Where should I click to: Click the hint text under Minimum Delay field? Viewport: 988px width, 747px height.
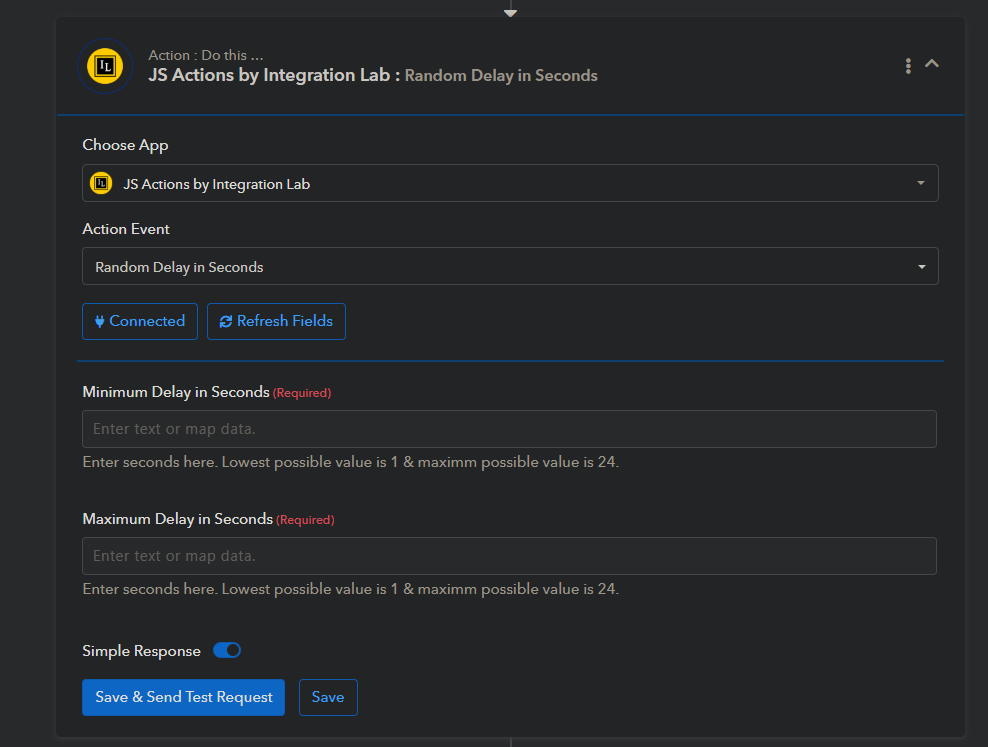(x=351, y=462)
